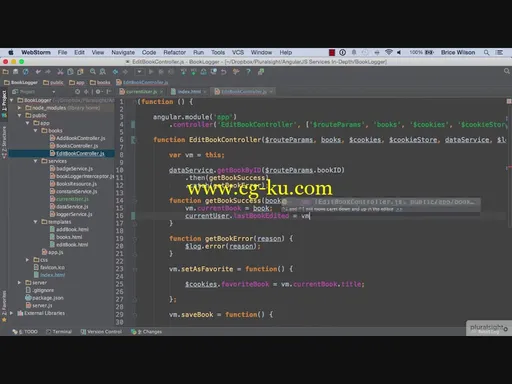Click the Save All toolbar icon
The width and height of the screenshot is (512, 384).
pyautogui.click(x=15, y=72)
